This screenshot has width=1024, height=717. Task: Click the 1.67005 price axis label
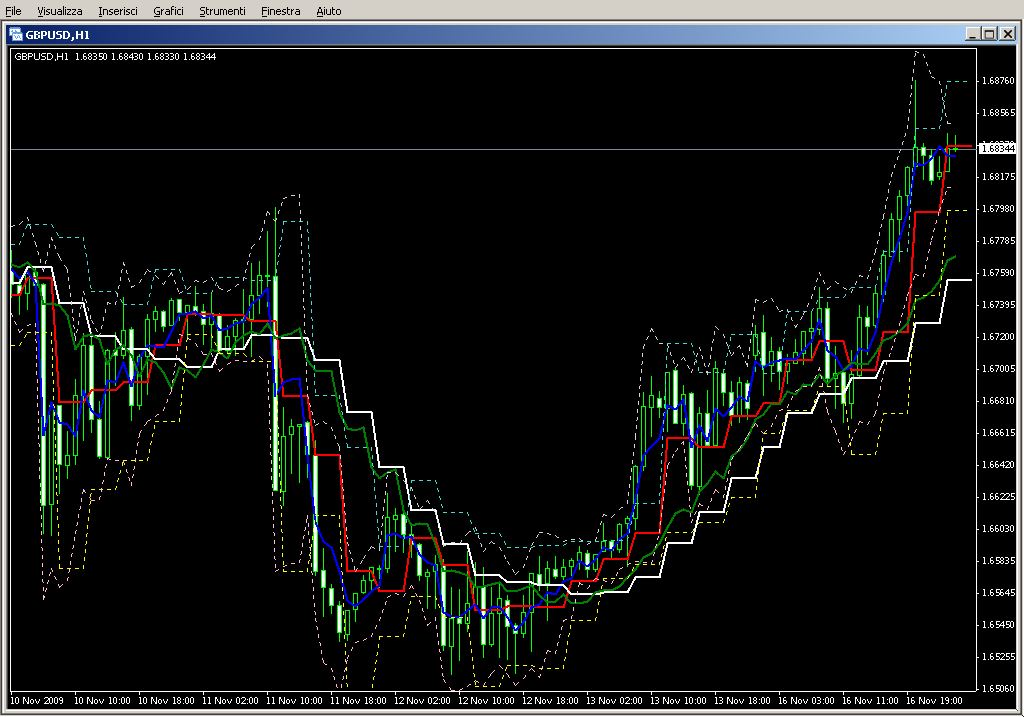pyautogui.click(x=999, y=369)
